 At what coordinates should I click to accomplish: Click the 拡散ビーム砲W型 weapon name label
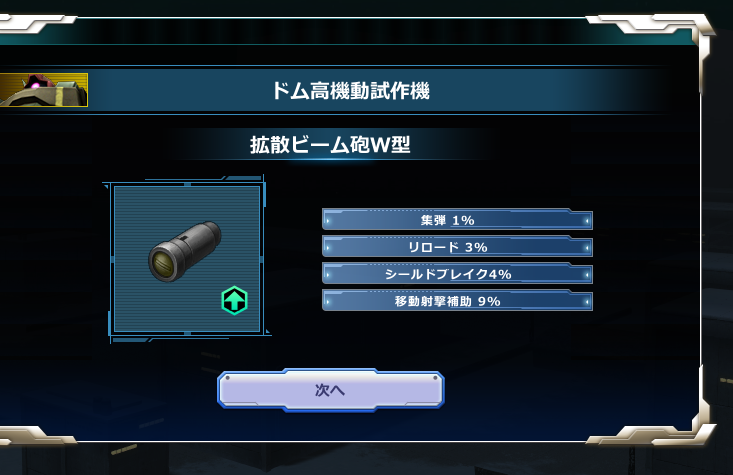(x=330, y=145)
